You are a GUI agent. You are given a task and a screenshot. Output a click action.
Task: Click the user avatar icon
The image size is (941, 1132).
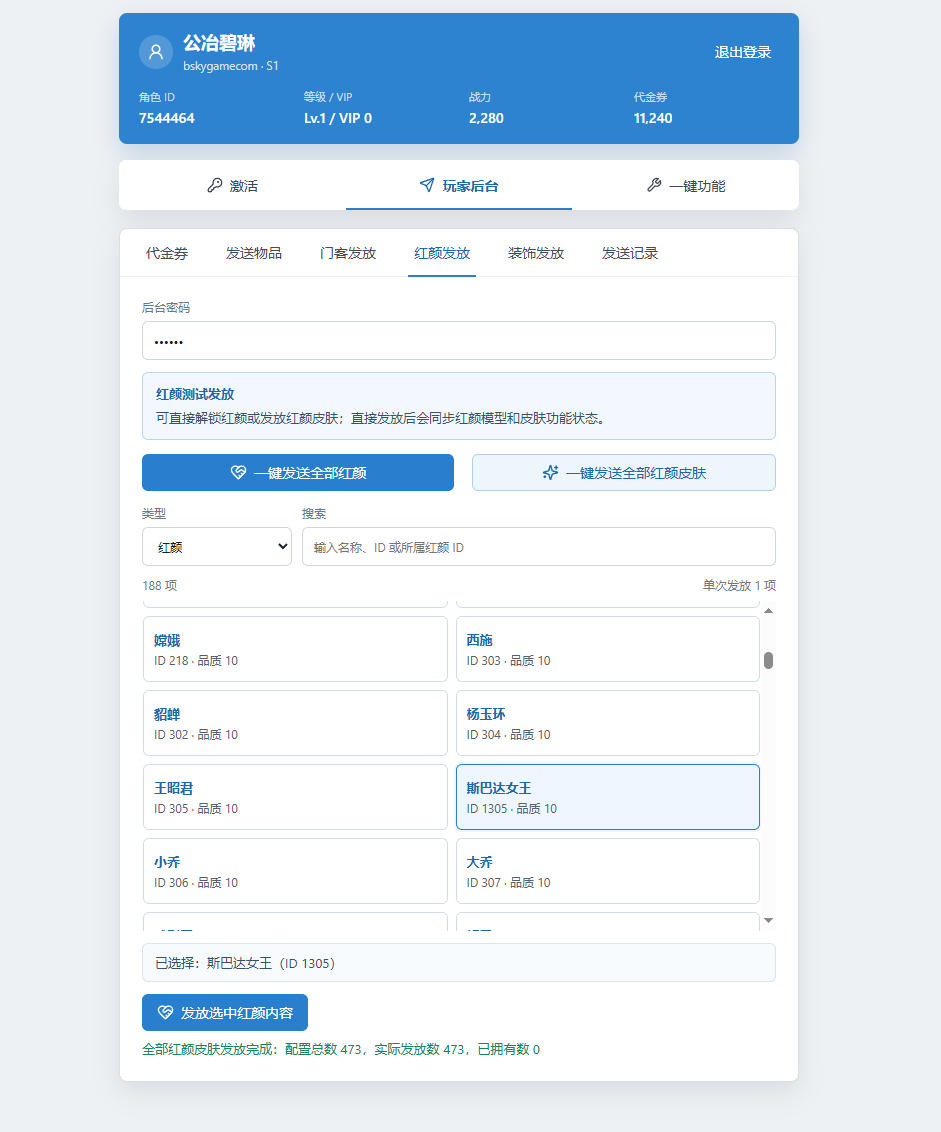155,52
